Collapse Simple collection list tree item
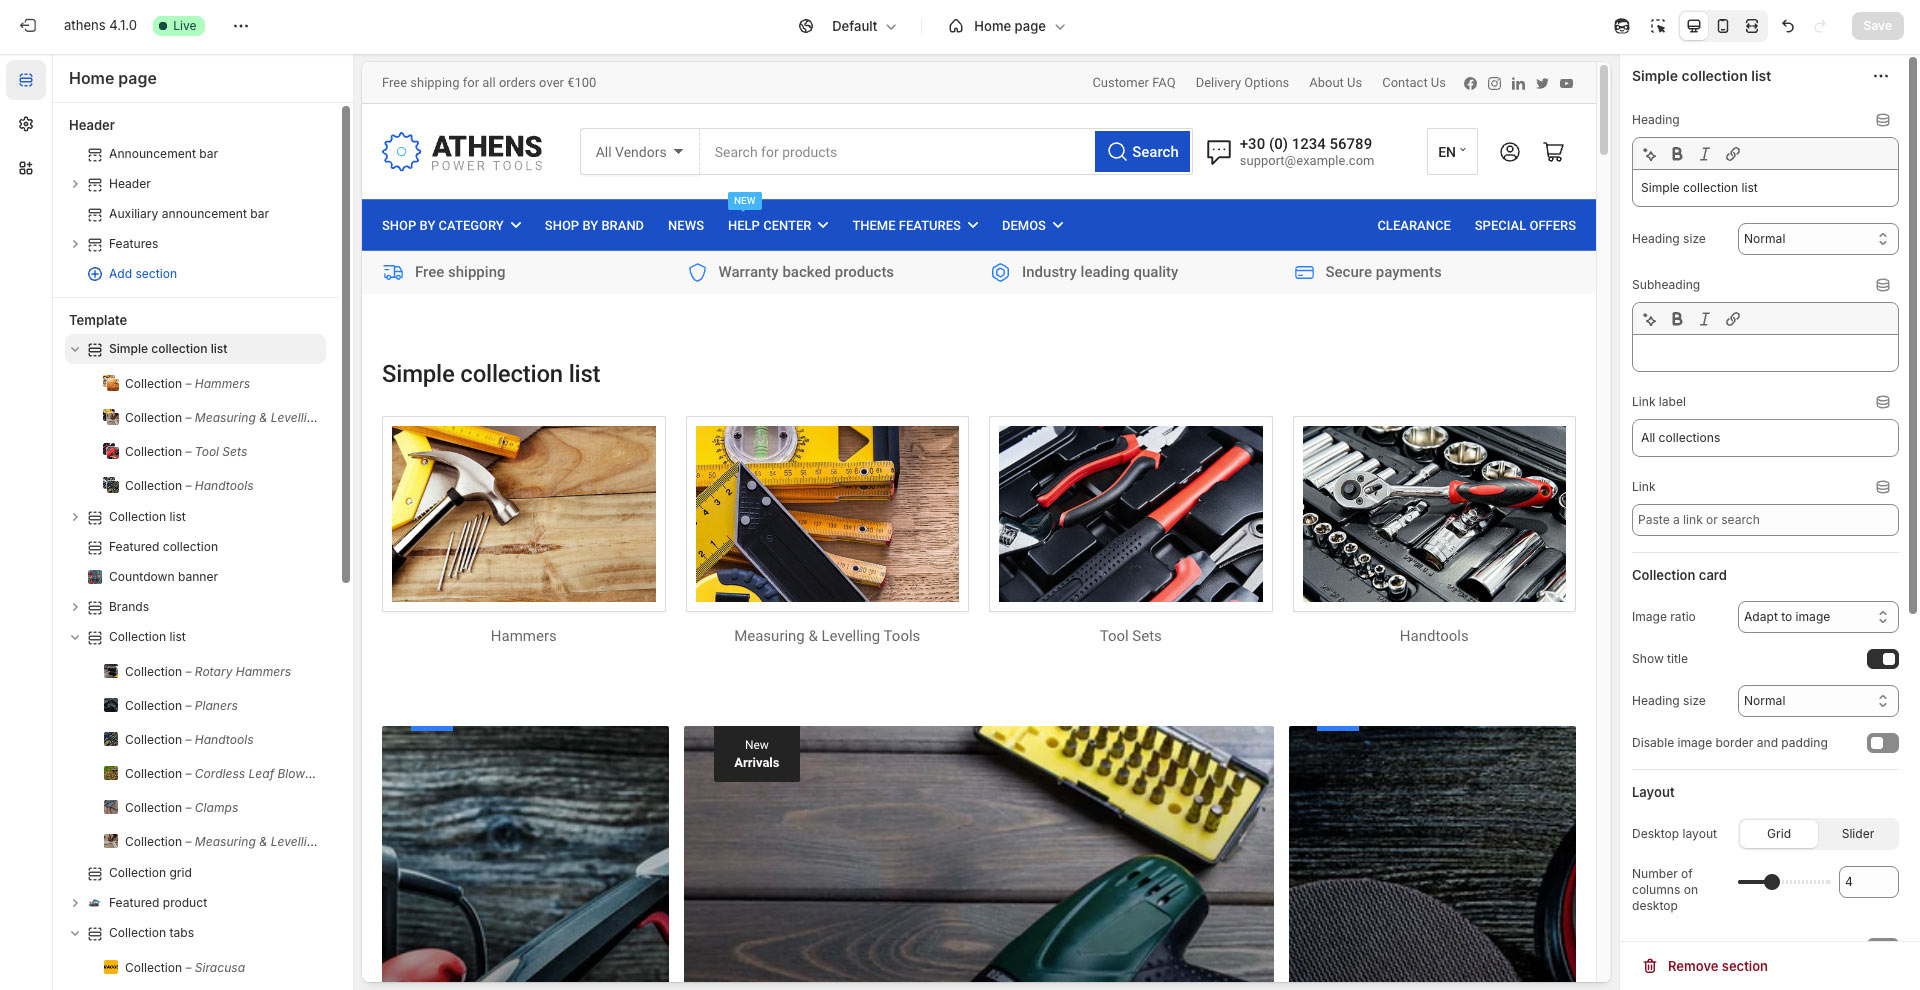 pos(75,349)
